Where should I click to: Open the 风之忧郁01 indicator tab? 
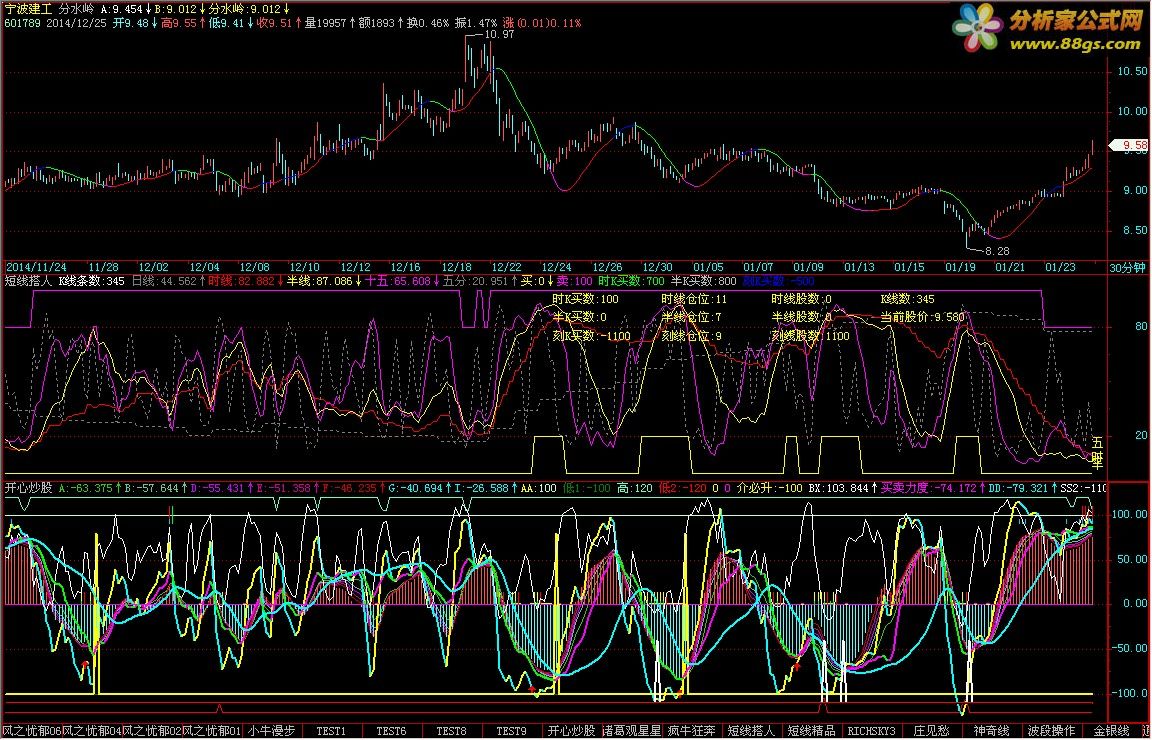212,731
